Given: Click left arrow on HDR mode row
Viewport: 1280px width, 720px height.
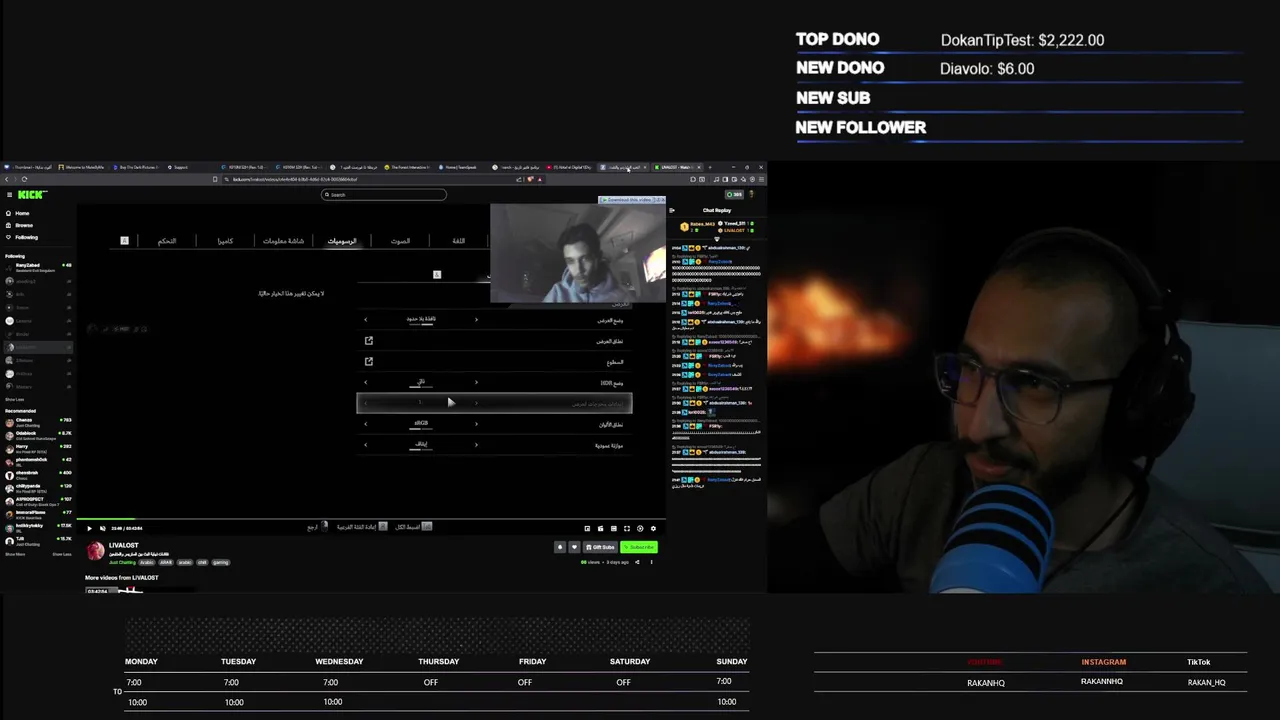Looking at the screenshot, I should tap(366, 382).
